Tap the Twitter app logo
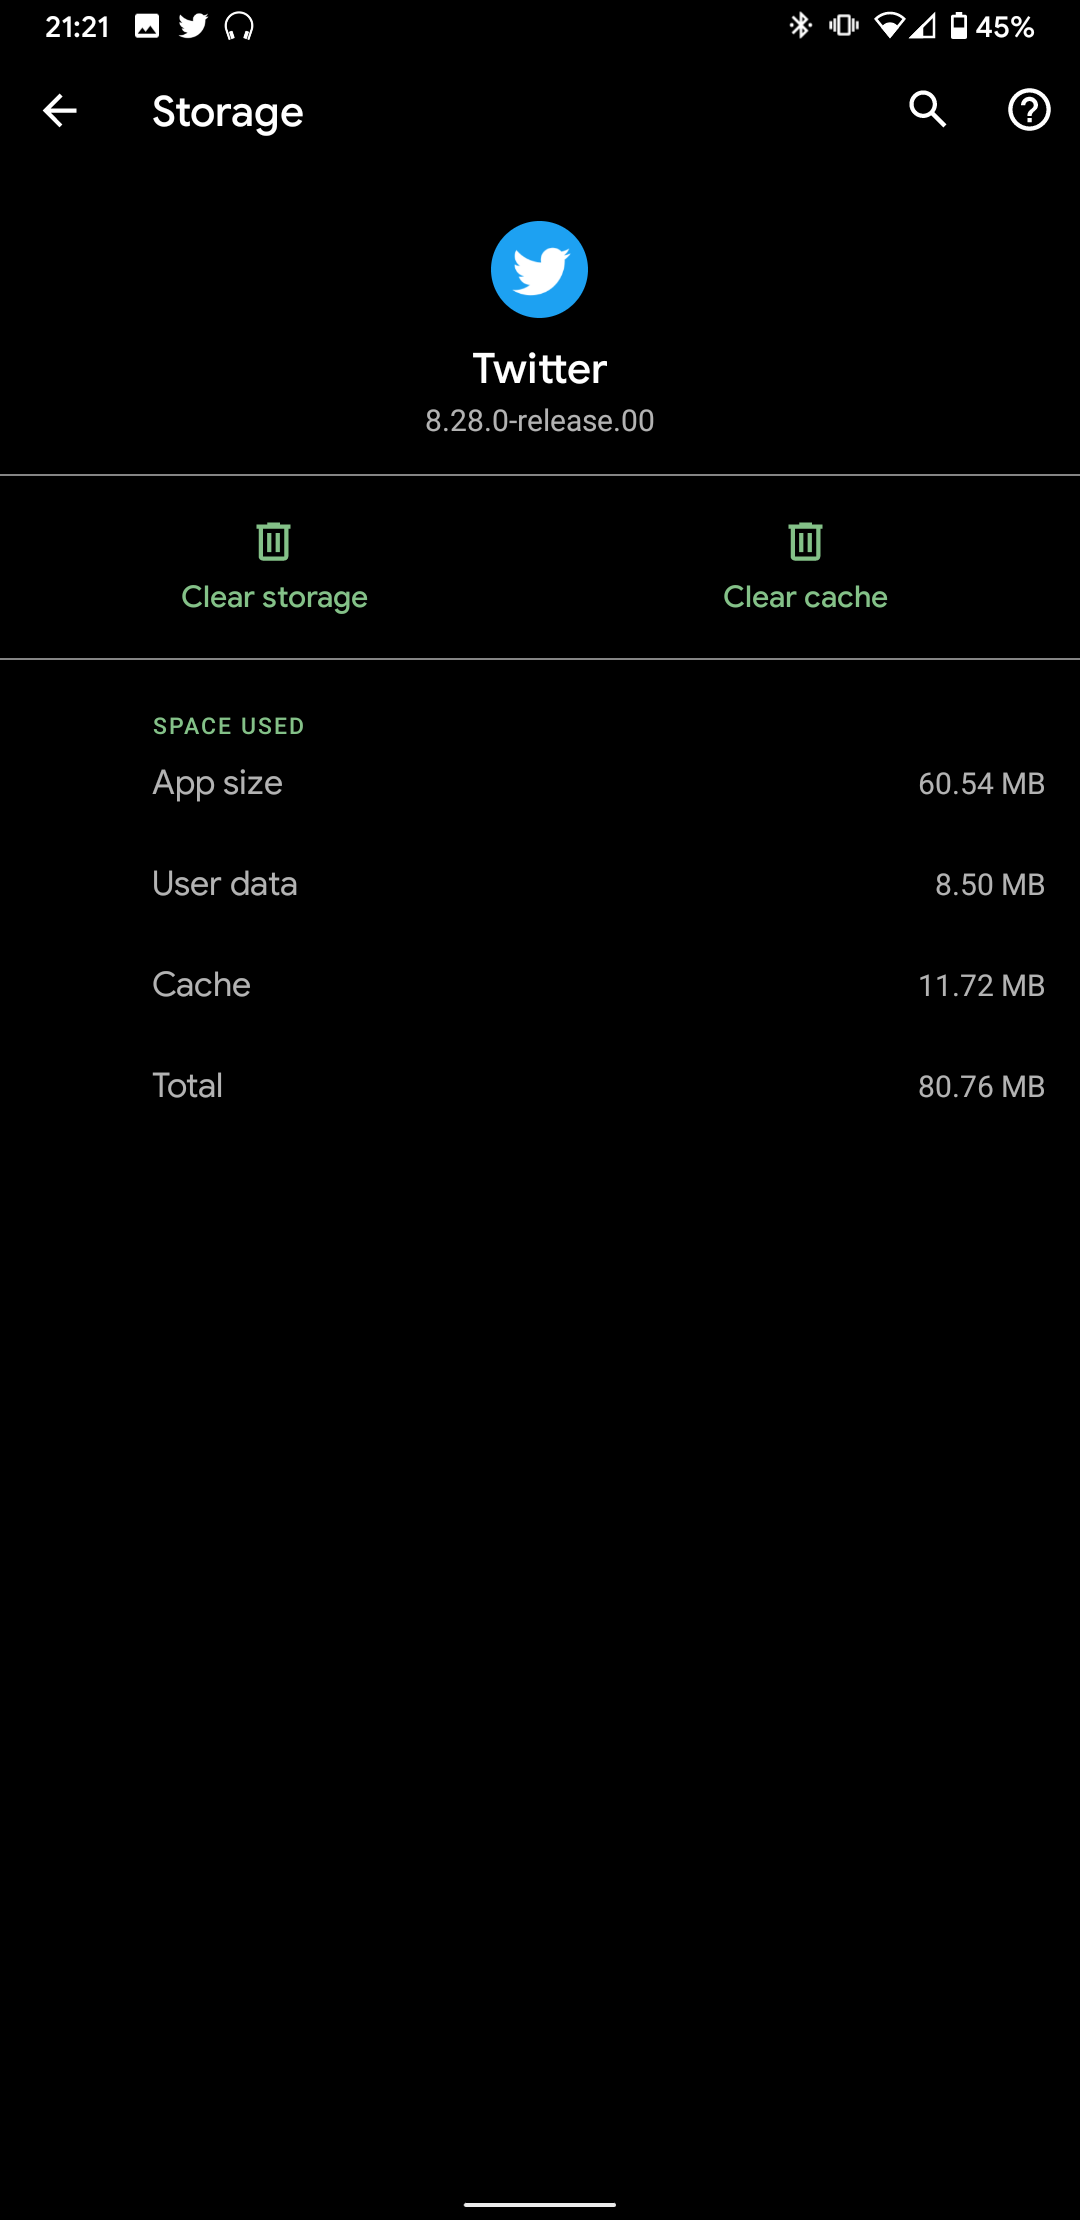 [539, 269]
